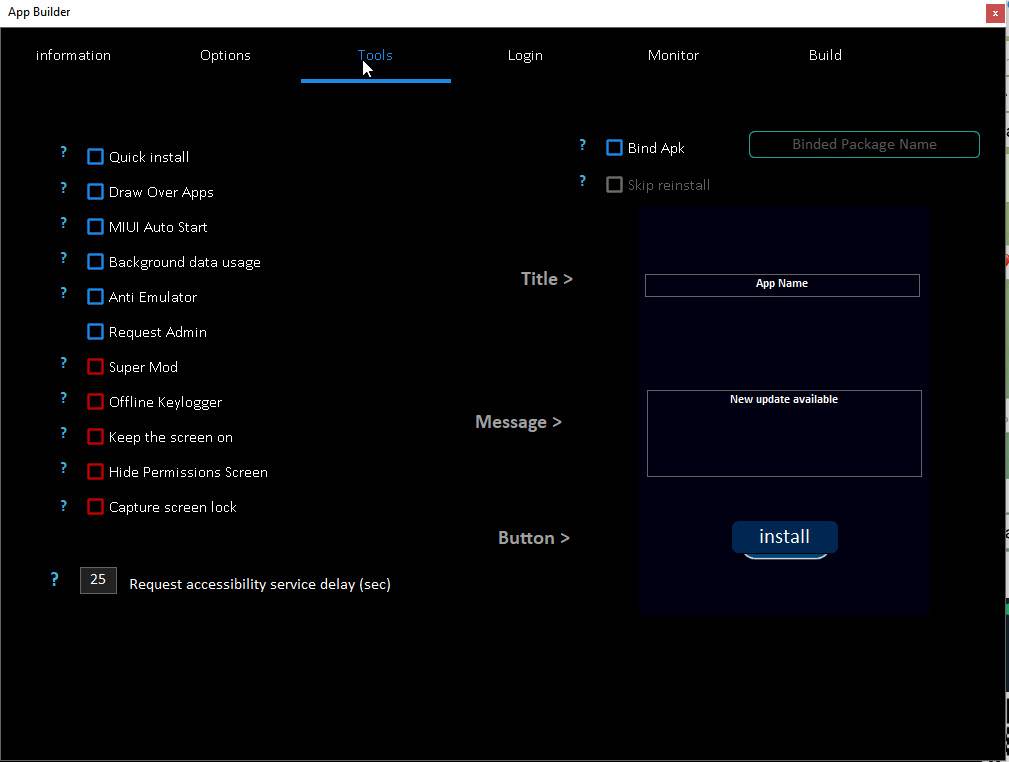Open the Options tab
The width and height of the screenshot is (1009, 762).
coord(225,55)
